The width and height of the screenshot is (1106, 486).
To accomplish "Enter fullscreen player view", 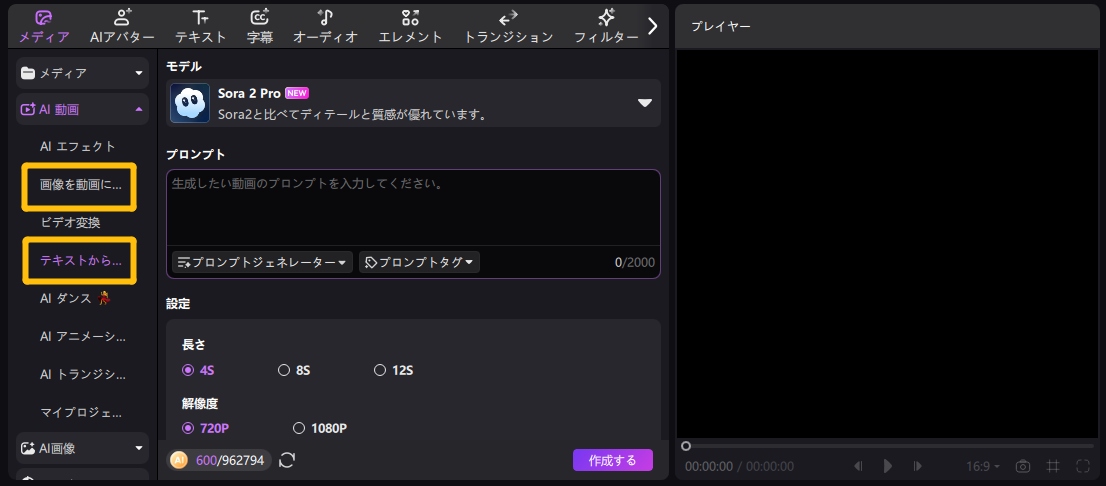I will click(x=1083, y=466).
